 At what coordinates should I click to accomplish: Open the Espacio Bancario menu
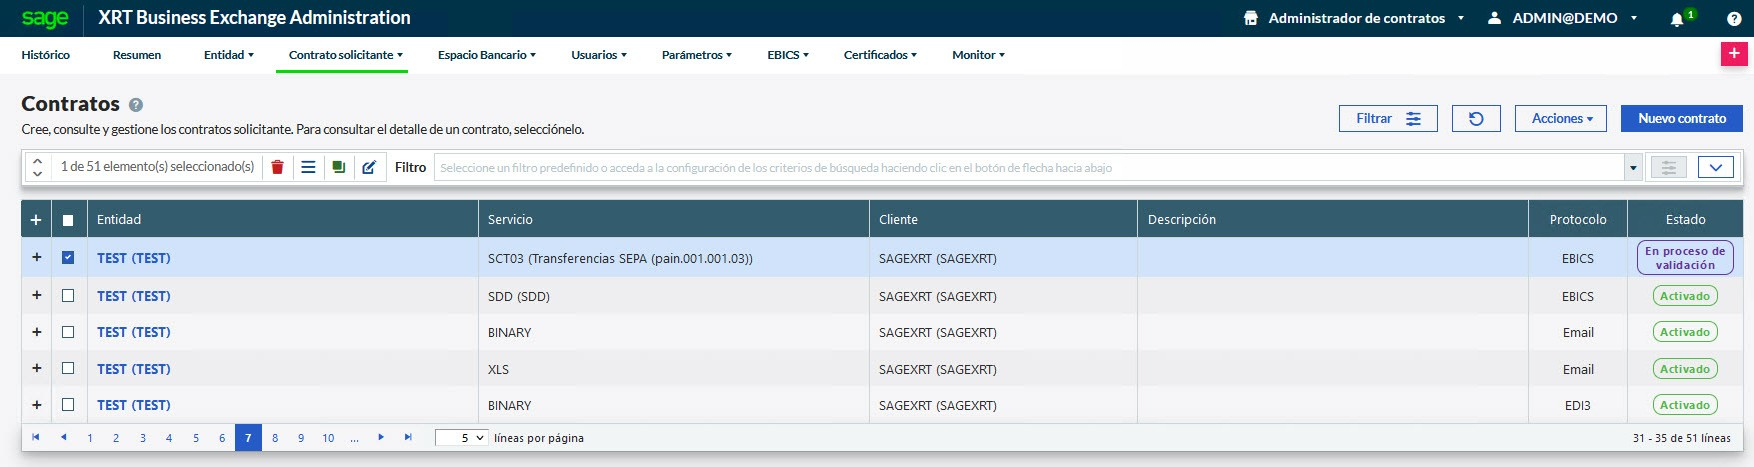(x=486, y=55)
